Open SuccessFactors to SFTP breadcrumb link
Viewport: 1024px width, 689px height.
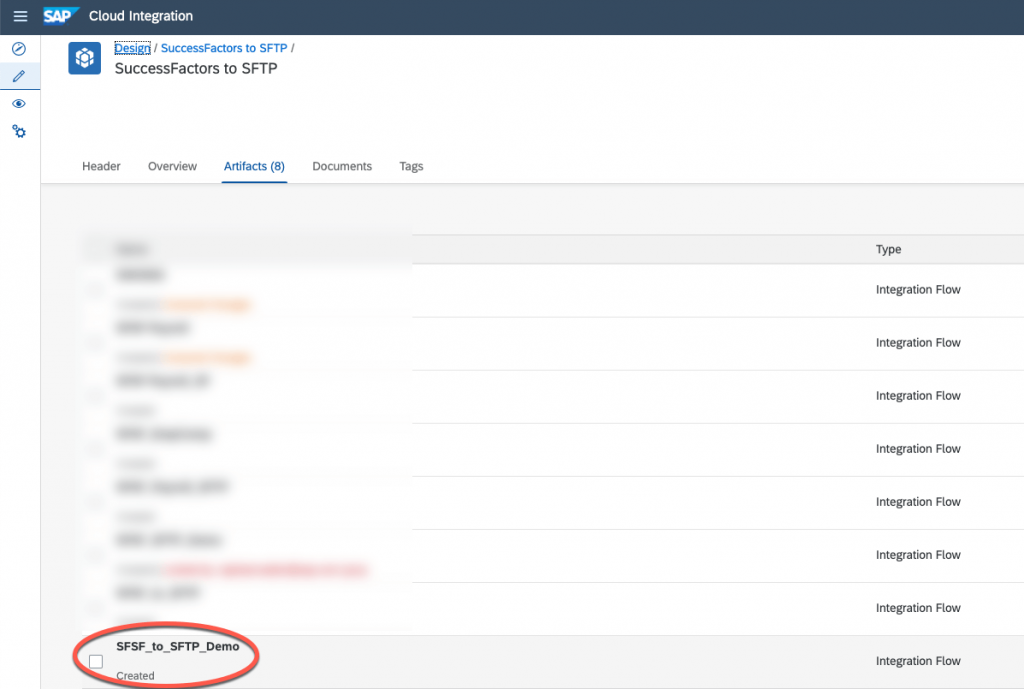[x=224, y=48]
